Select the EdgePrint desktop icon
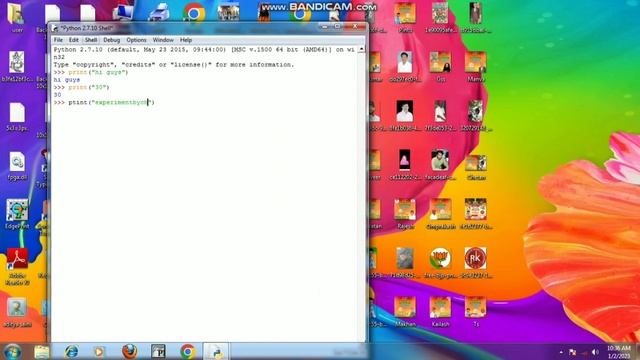The width and height of the screenshot is (640, 360). tap(17, 214)
